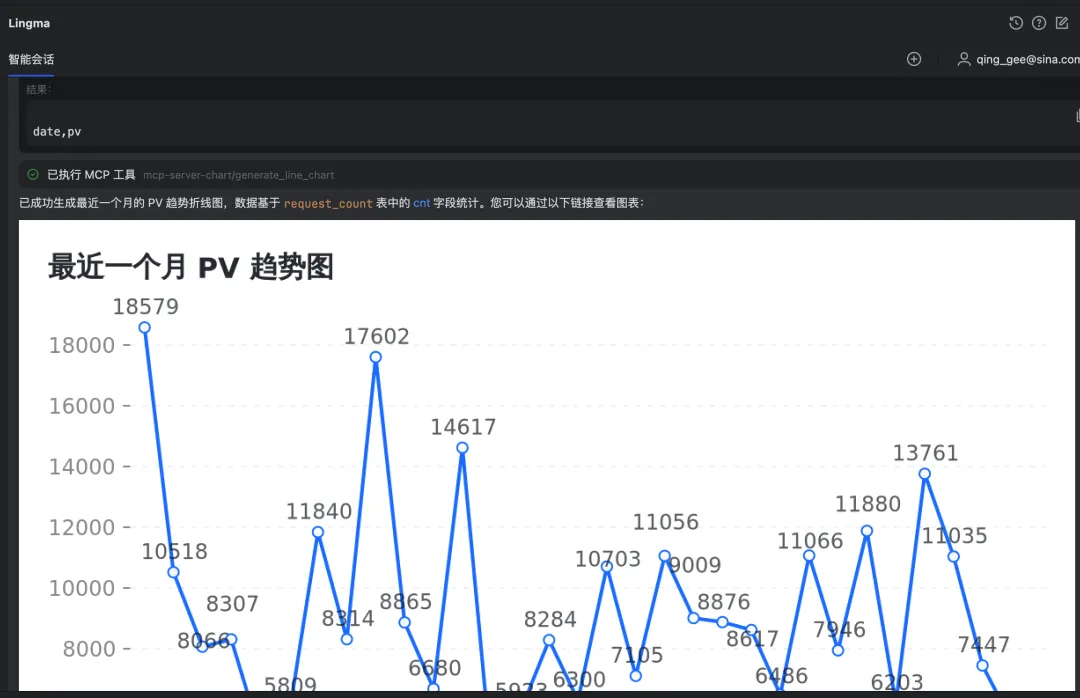1080x698 pixels.
Task: Click the green MCP tool executed checkmark
Action: [x=32, y=174]
